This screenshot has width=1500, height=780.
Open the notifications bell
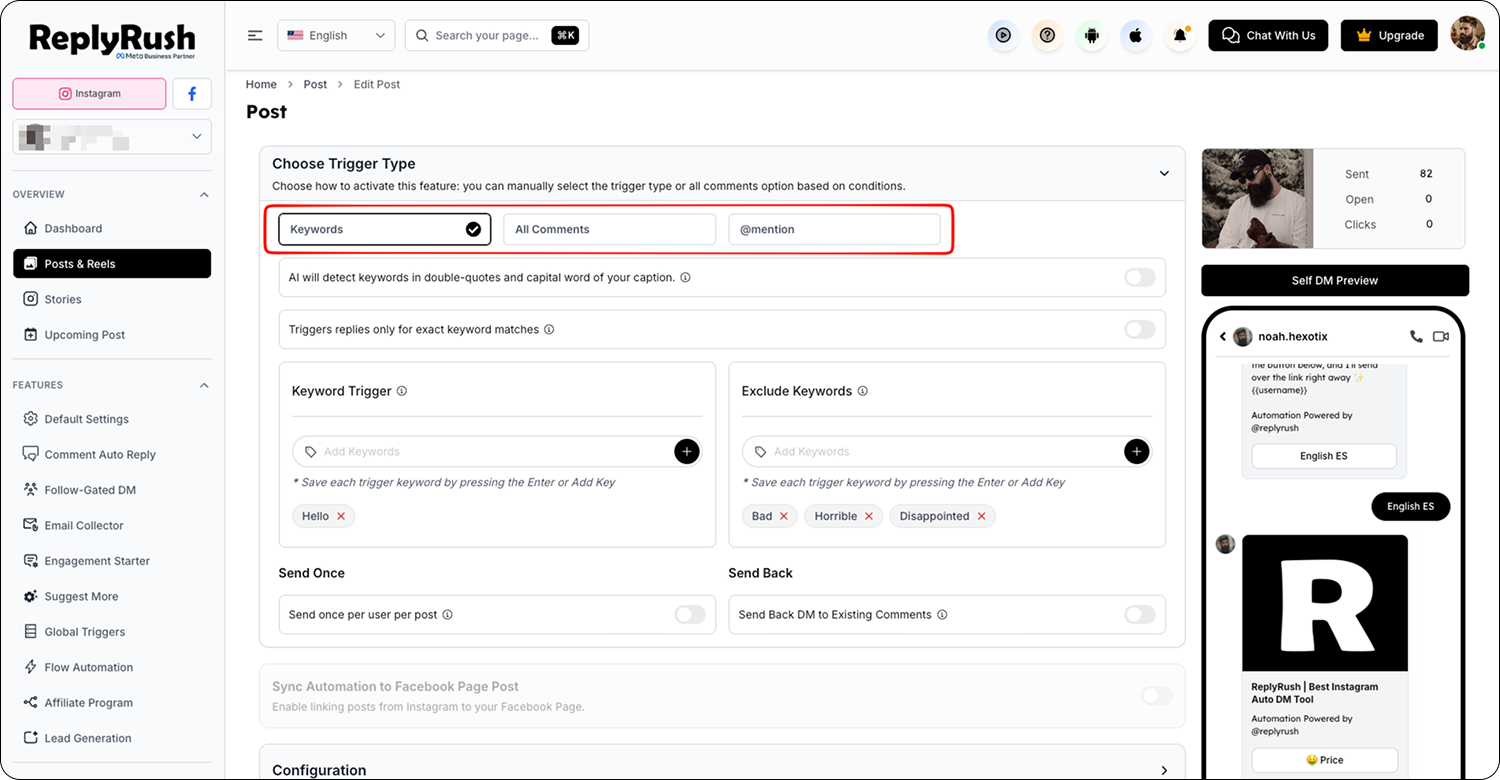click(x=1180, y=36)
